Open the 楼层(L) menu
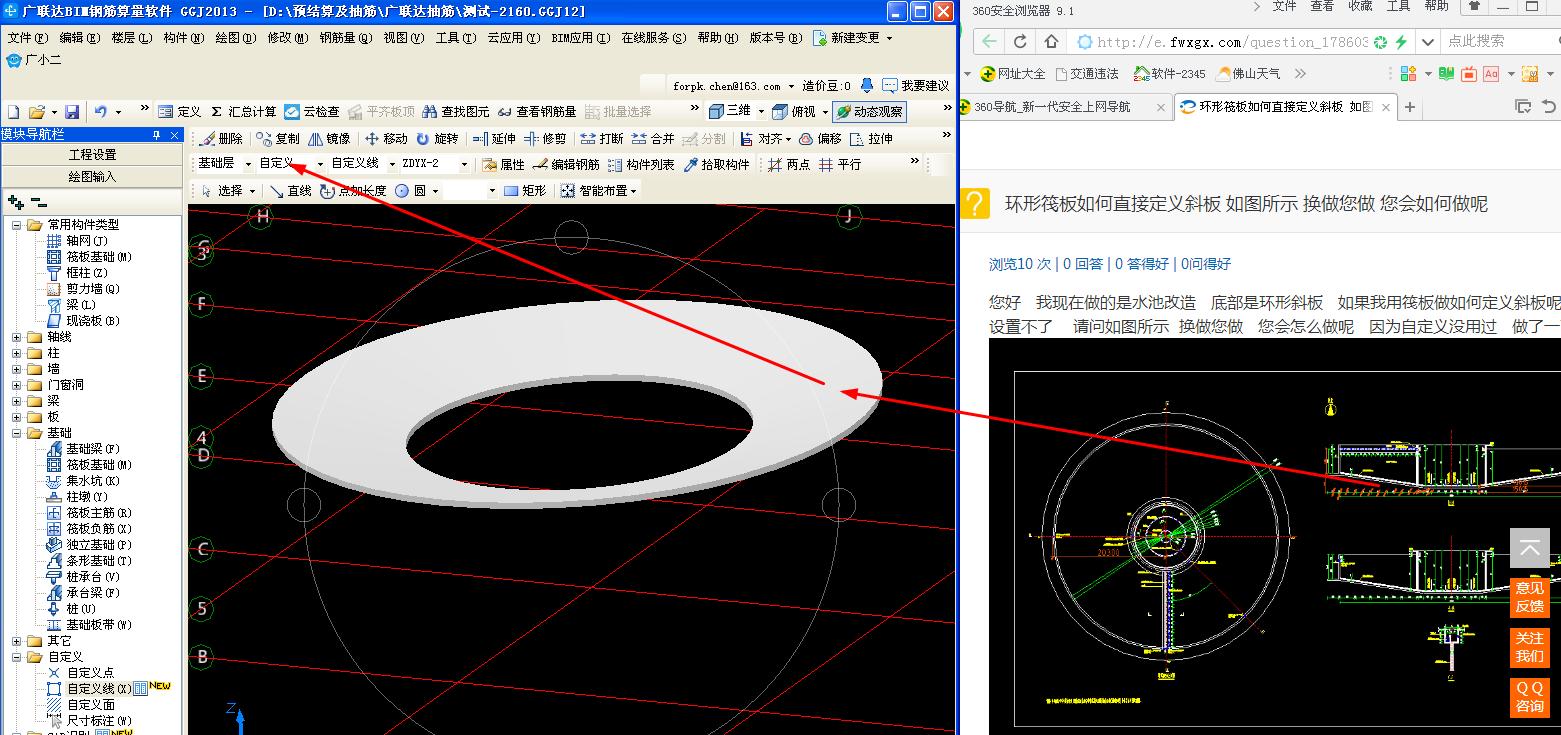The height and width of the screenshot is (735, 1561). point(132,38)
